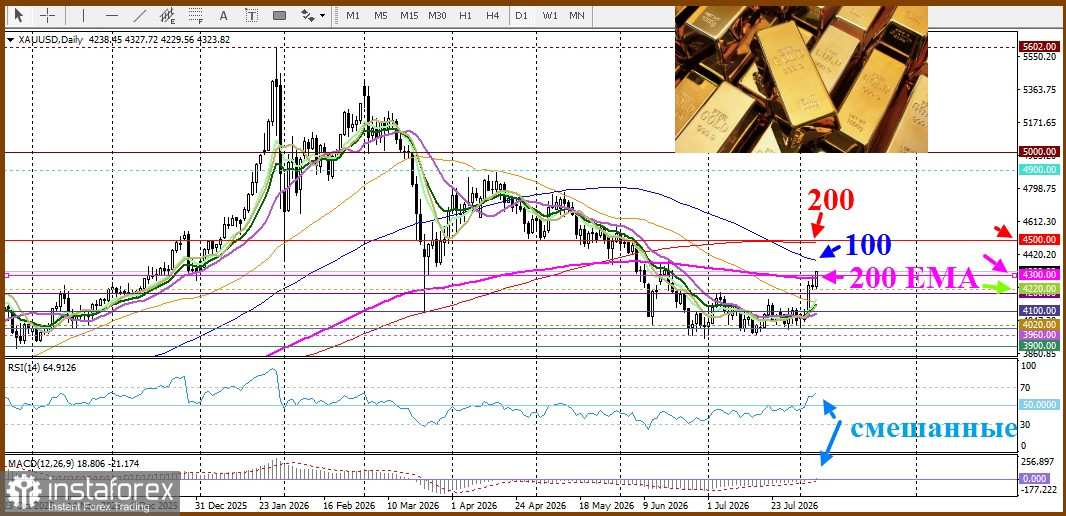
Task: Click the 10 Mar 2026 date label
Action: pyautogui.click(x=415, y=506)
